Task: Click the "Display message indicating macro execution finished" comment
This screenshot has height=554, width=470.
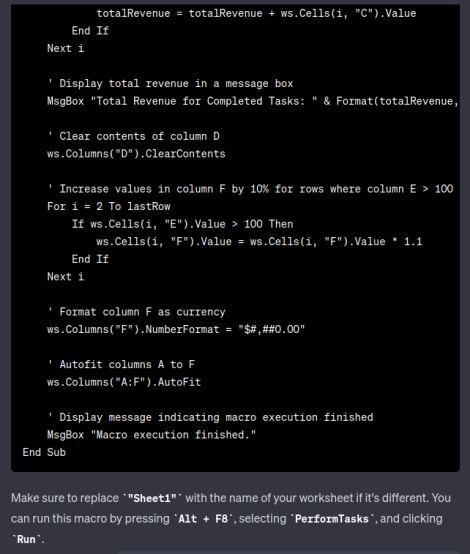Action: (210, 417)
